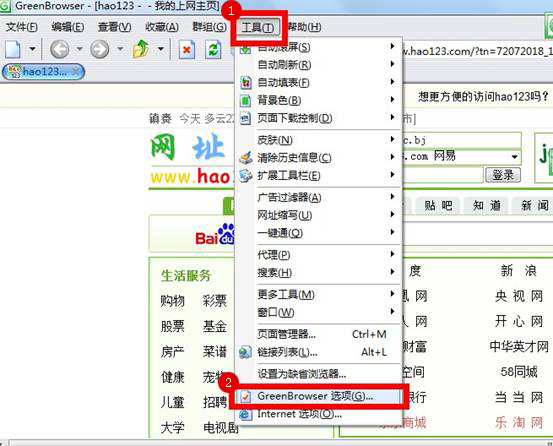Open the 工具(T) menu
The image size is (553, 446).
tap(258, 27)
